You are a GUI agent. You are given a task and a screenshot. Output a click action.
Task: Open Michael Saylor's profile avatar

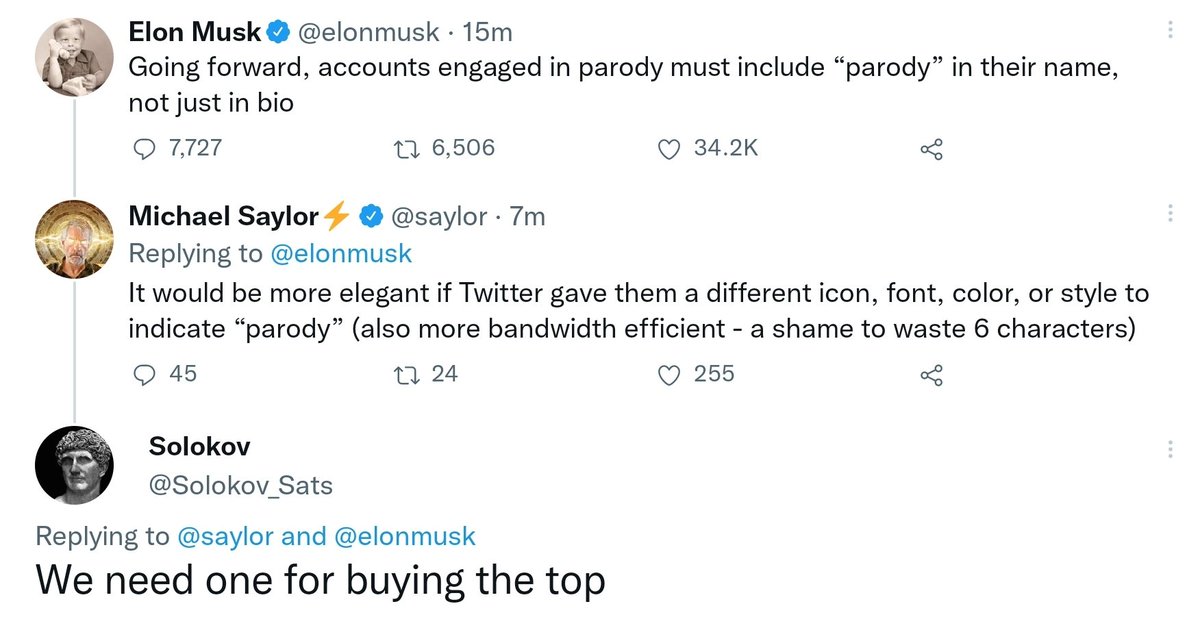click(75, 238)
